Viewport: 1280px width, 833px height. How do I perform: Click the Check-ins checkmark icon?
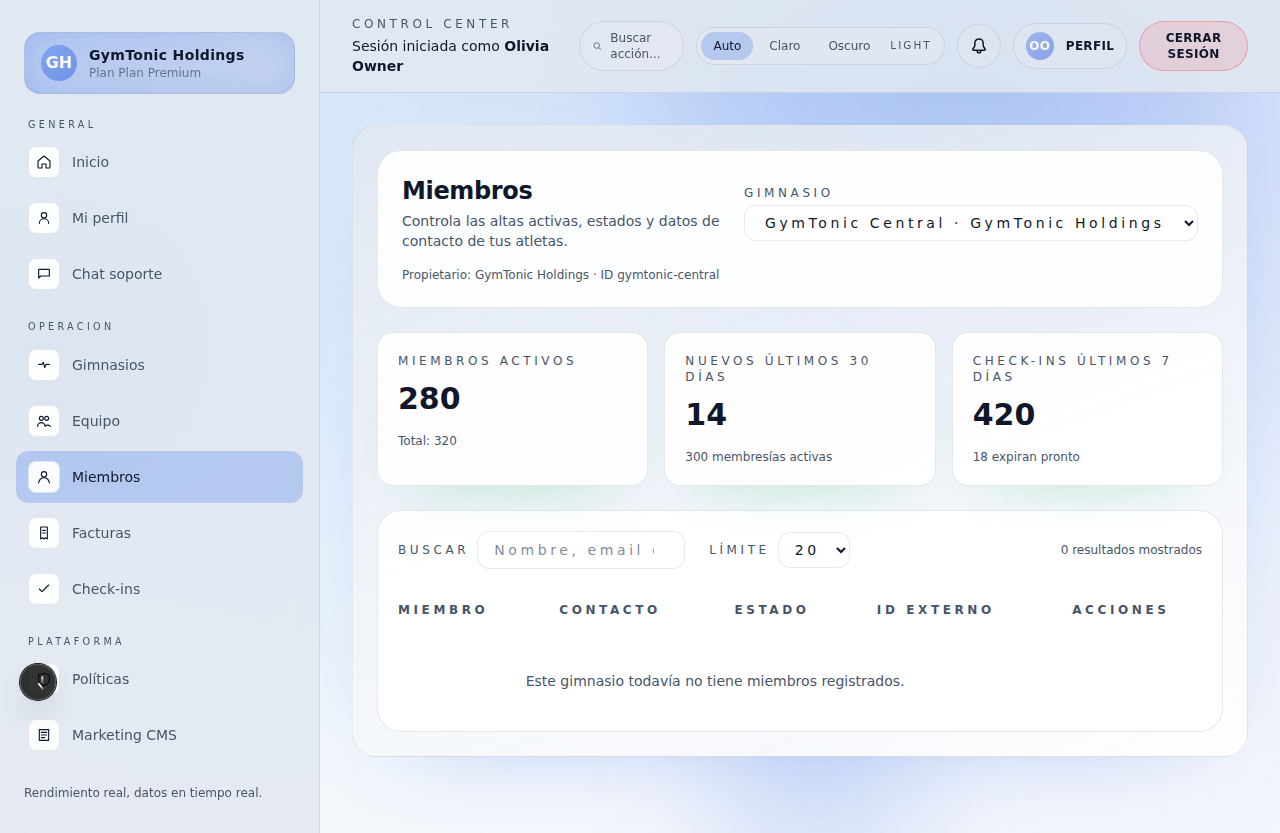[x=44, y=589]
